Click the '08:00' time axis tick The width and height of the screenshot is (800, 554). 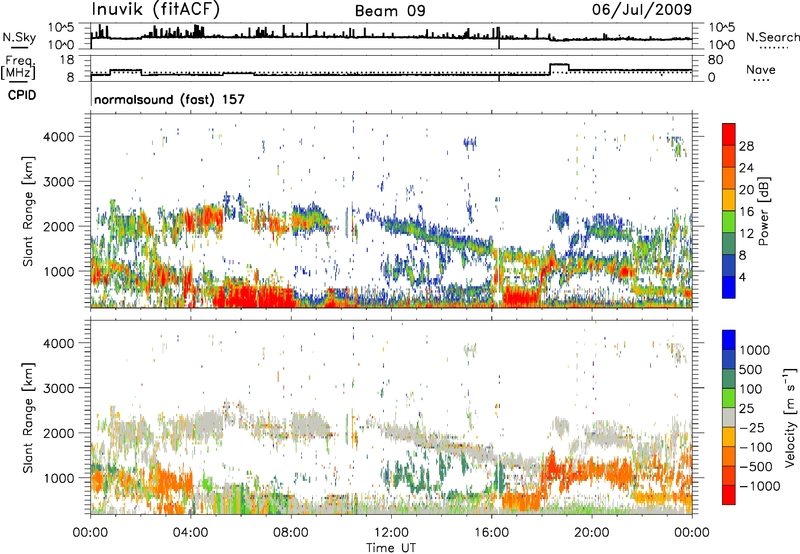tap(291, 533)
